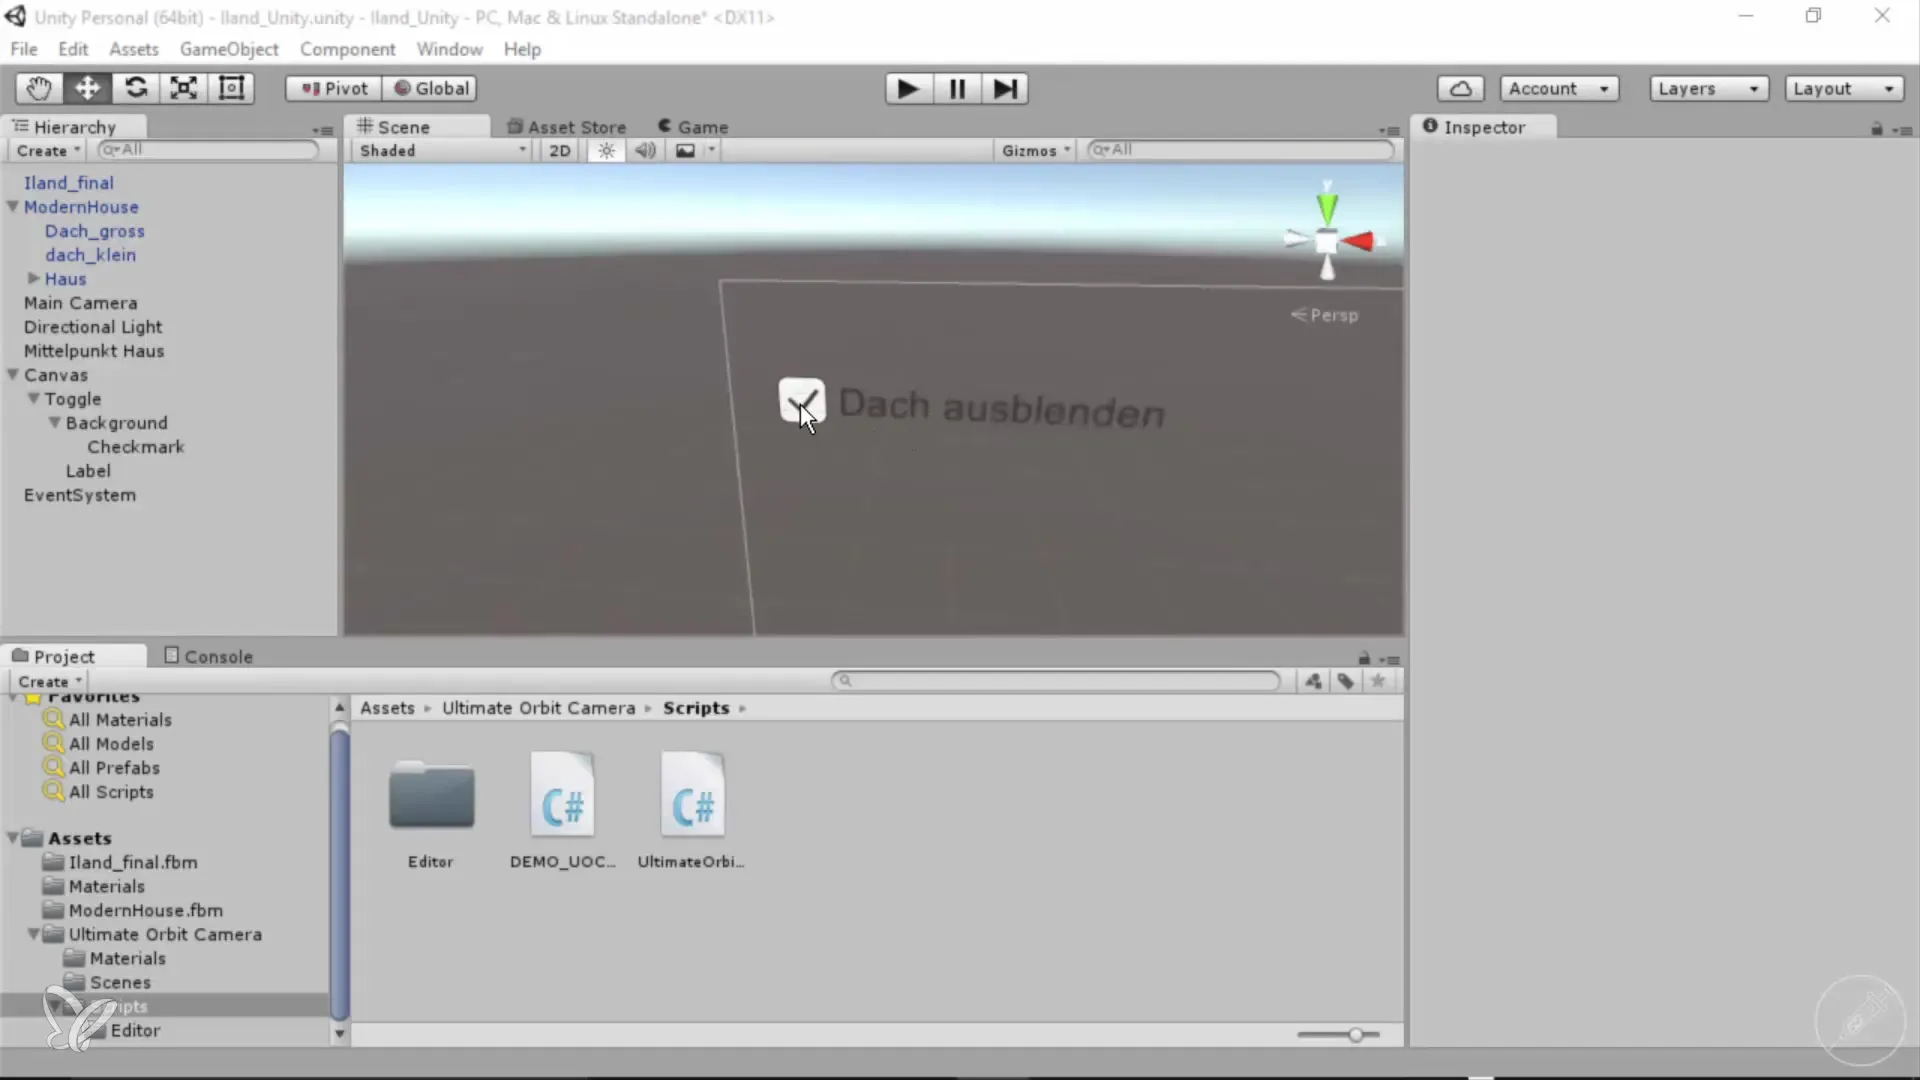Screen dimensions: 1920x1080
Task: Collapse the Toggle hierarchy node
Action: tap(33, 398)
